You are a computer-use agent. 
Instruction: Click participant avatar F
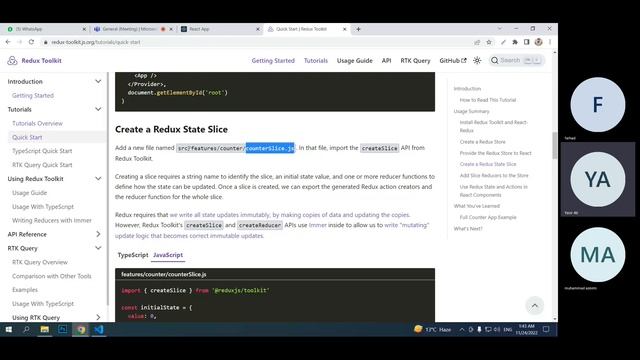pyautogui.click(x=598, y=105)
